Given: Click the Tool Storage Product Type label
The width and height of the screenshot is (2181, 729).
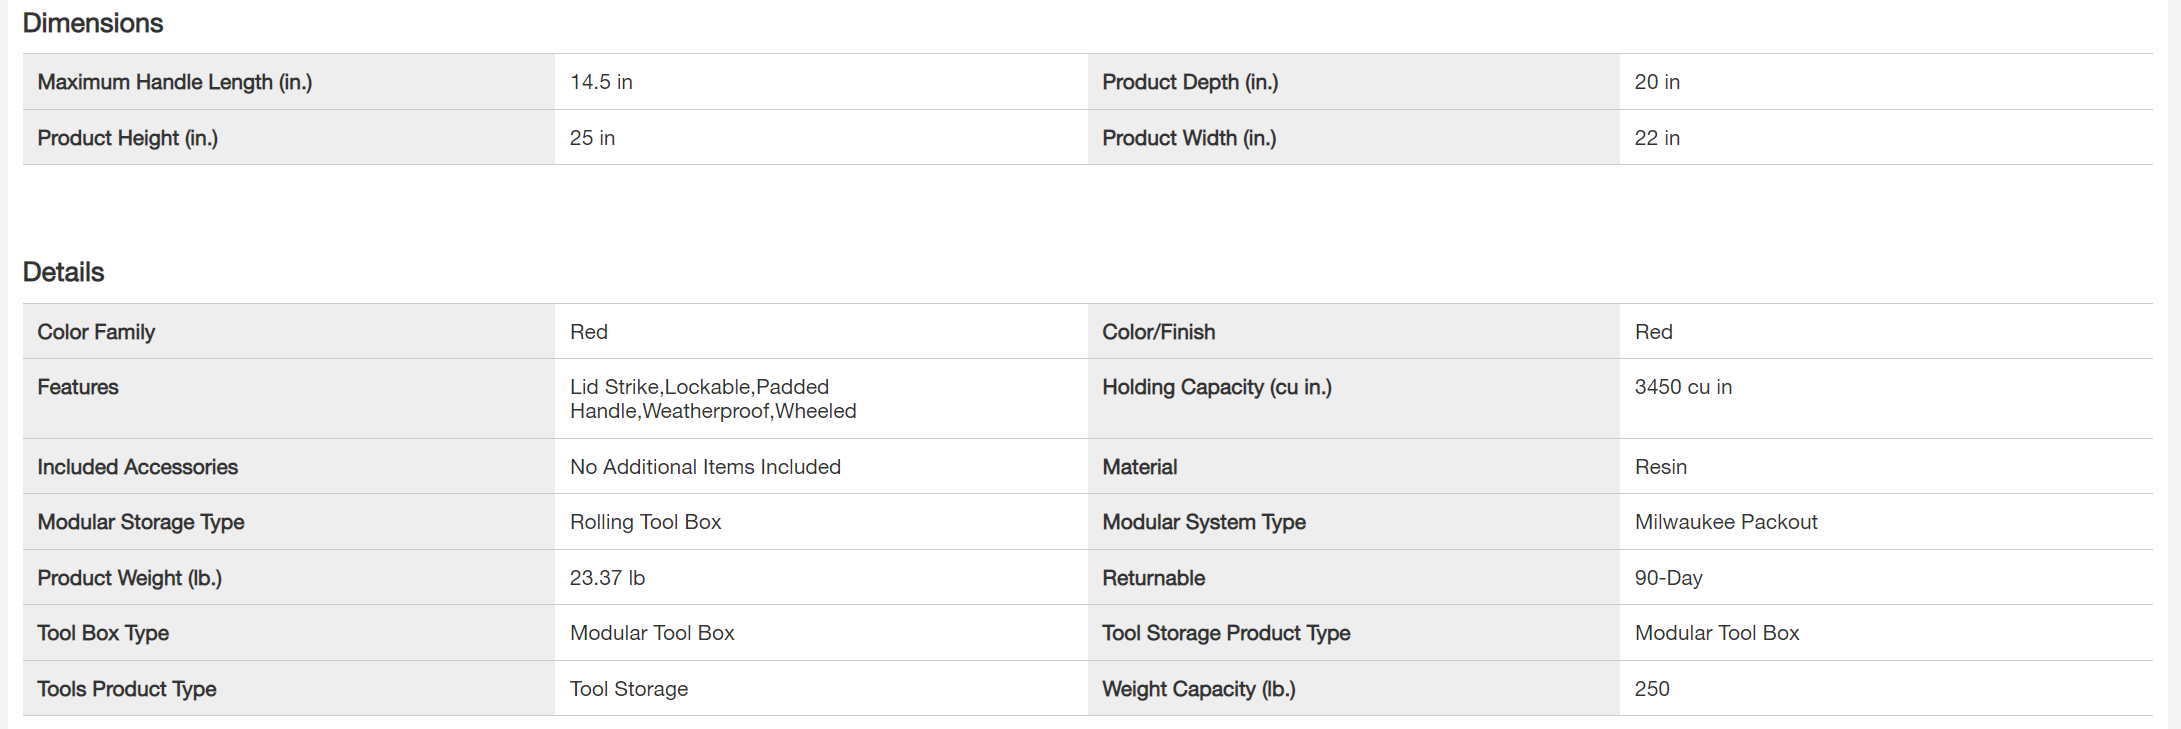Looking at the screenshot, I should coord(1225,633).
